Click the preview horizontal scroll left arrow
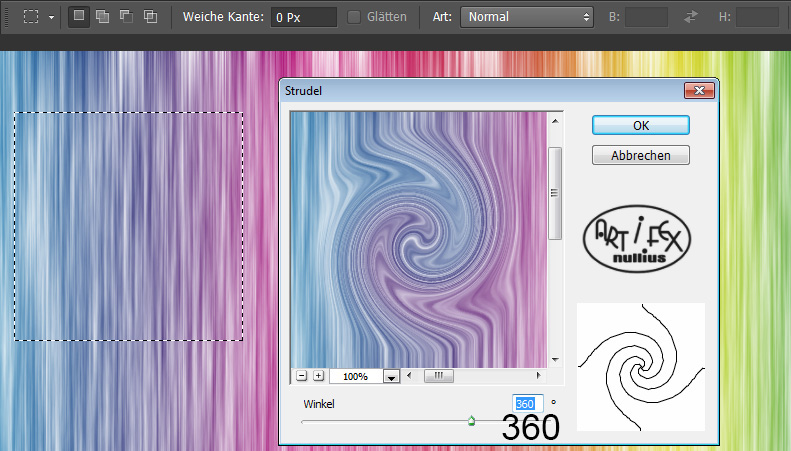The image size is (791, 451). point(409,375)
